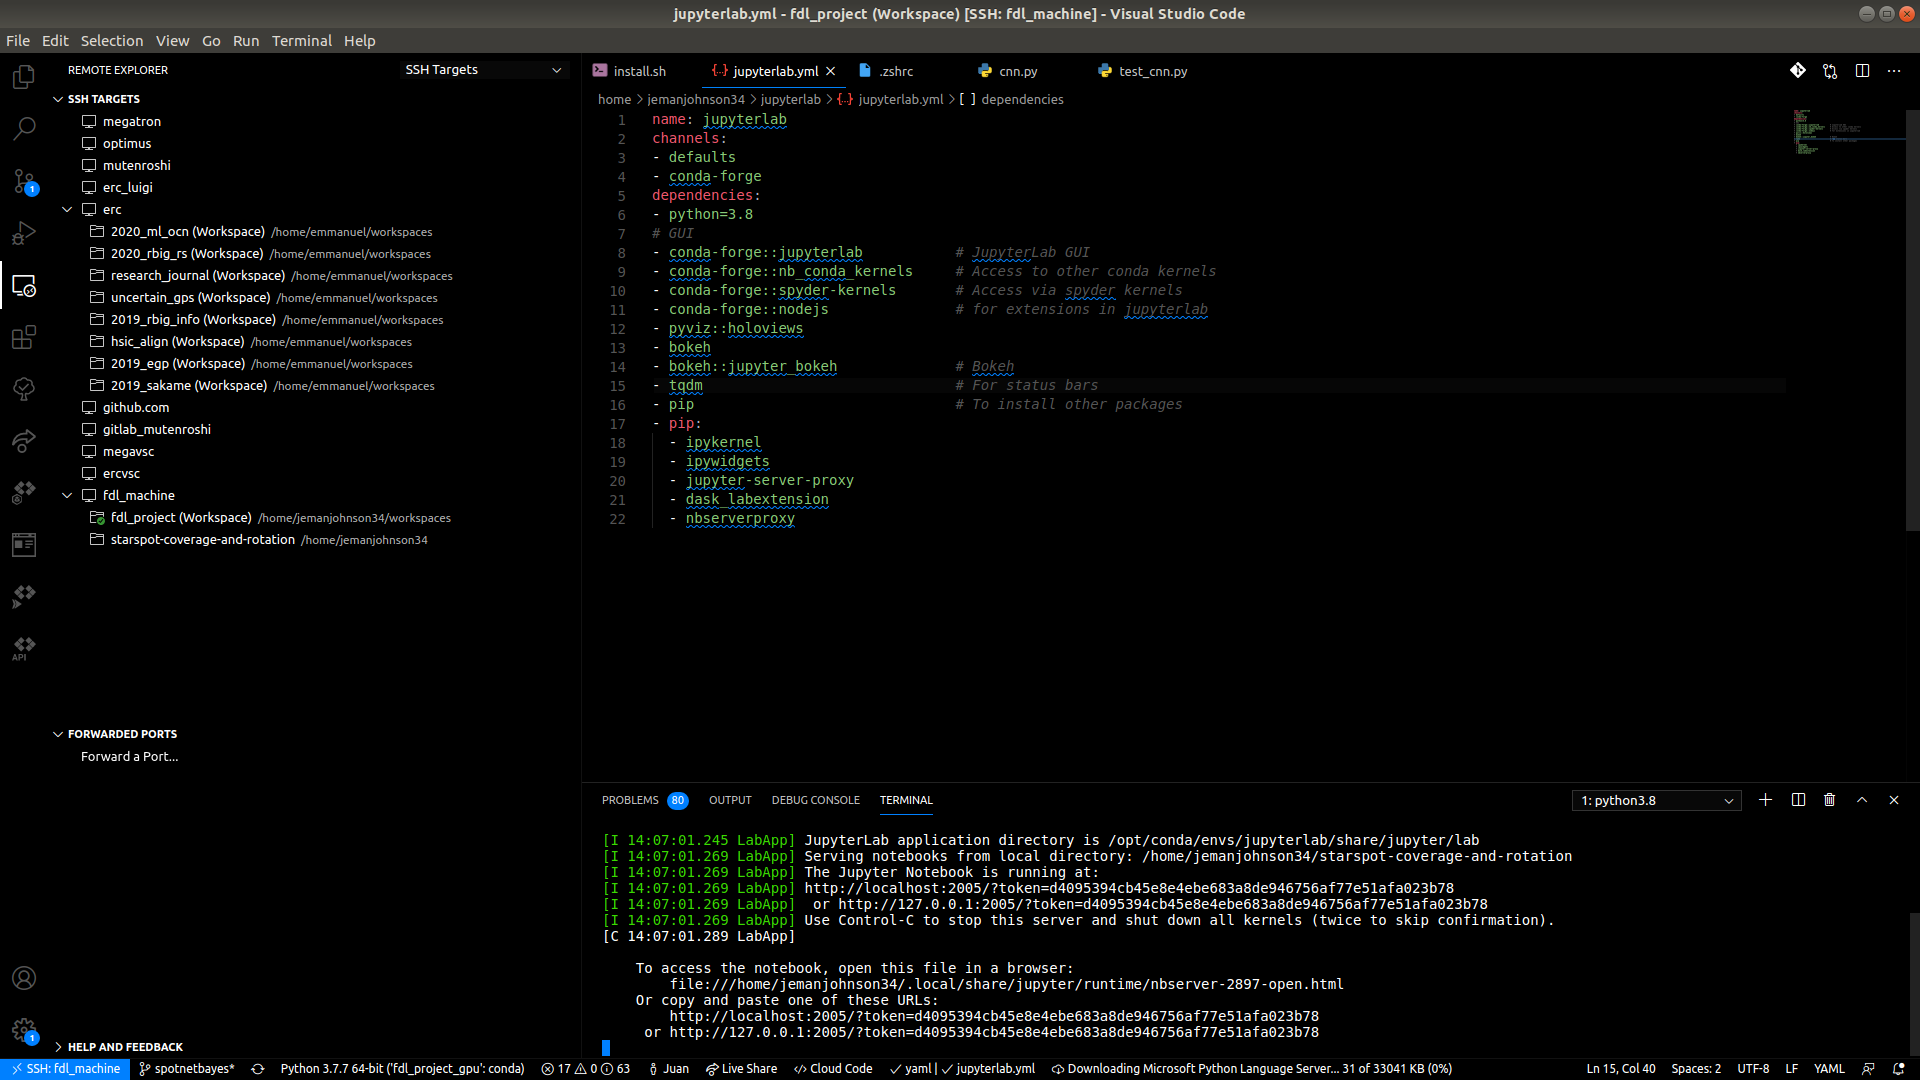Click the jemanjohnson34 breadcrumb segment
This screenshot has width=1920, height=1080.
(x=695, y=99)
